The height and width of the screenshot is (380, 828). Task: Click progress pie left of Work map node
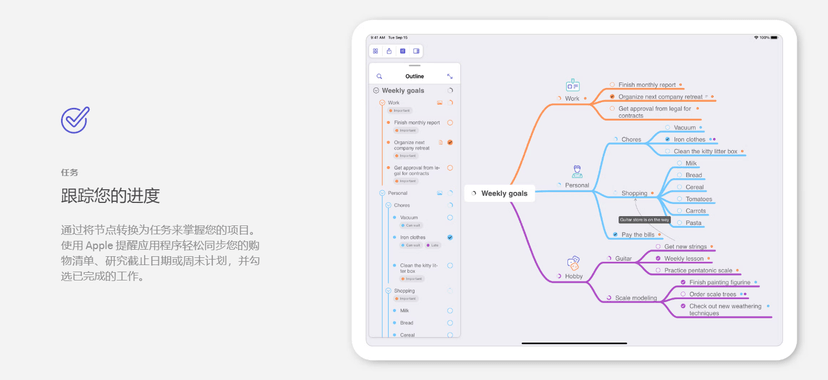pyautogui.click(x=559, y=98)
